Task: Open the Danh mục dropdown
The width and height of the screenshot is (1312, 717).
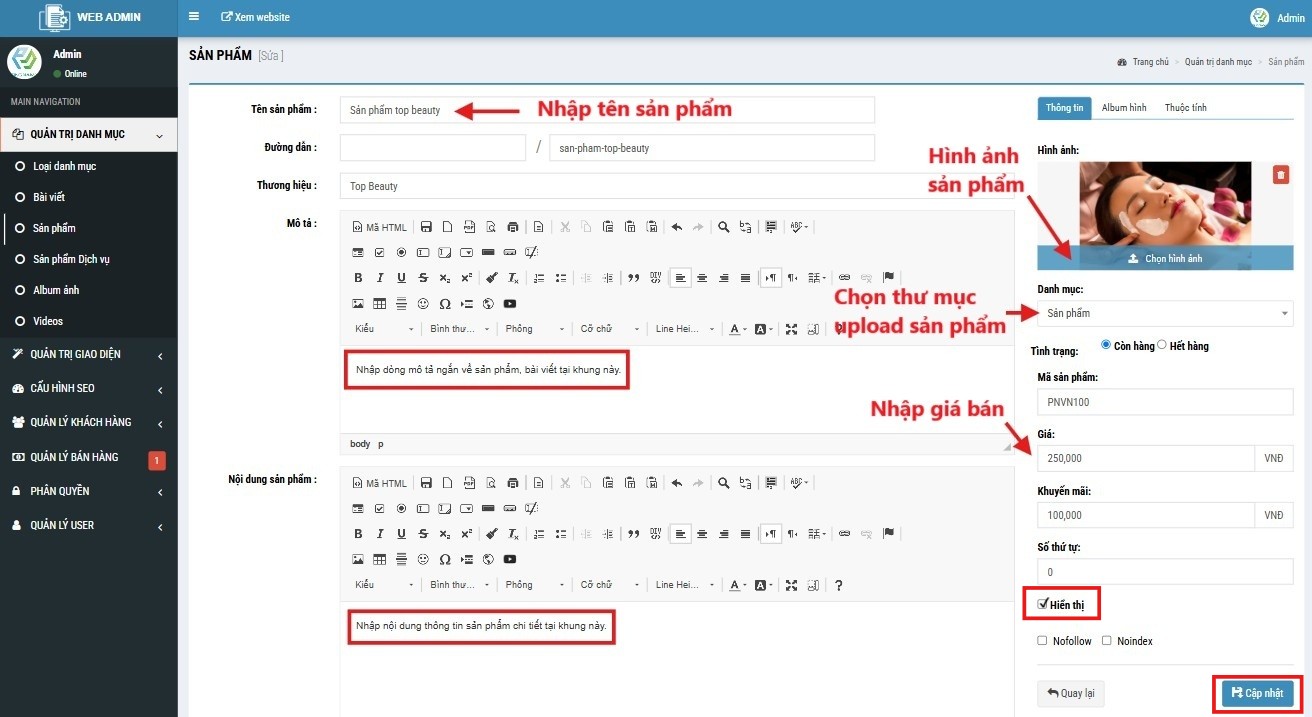Action: (x=1165, y=313)
